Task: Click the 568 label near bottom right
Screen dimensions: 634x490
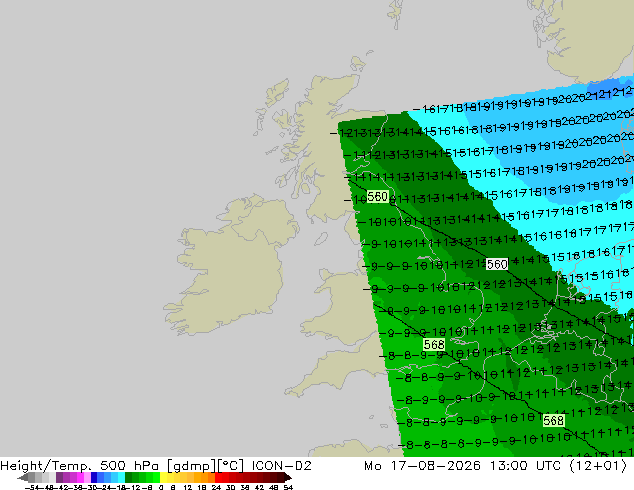Action: pos(553,420)
